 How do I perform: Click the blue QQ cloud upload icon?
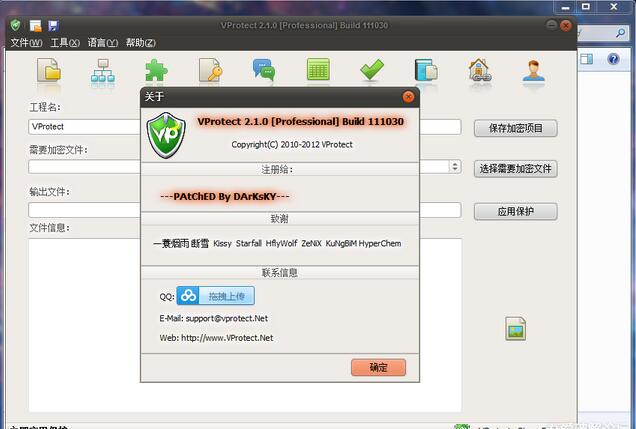(x=188, y=296)
